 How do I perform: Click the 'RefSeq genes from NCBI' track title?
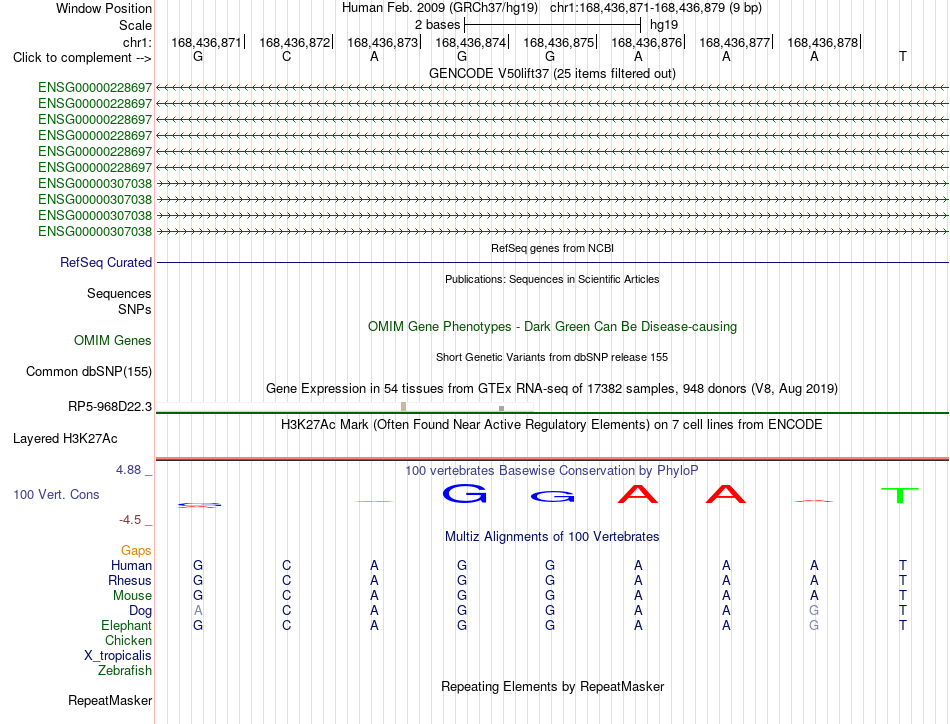(x=552, y=248)
